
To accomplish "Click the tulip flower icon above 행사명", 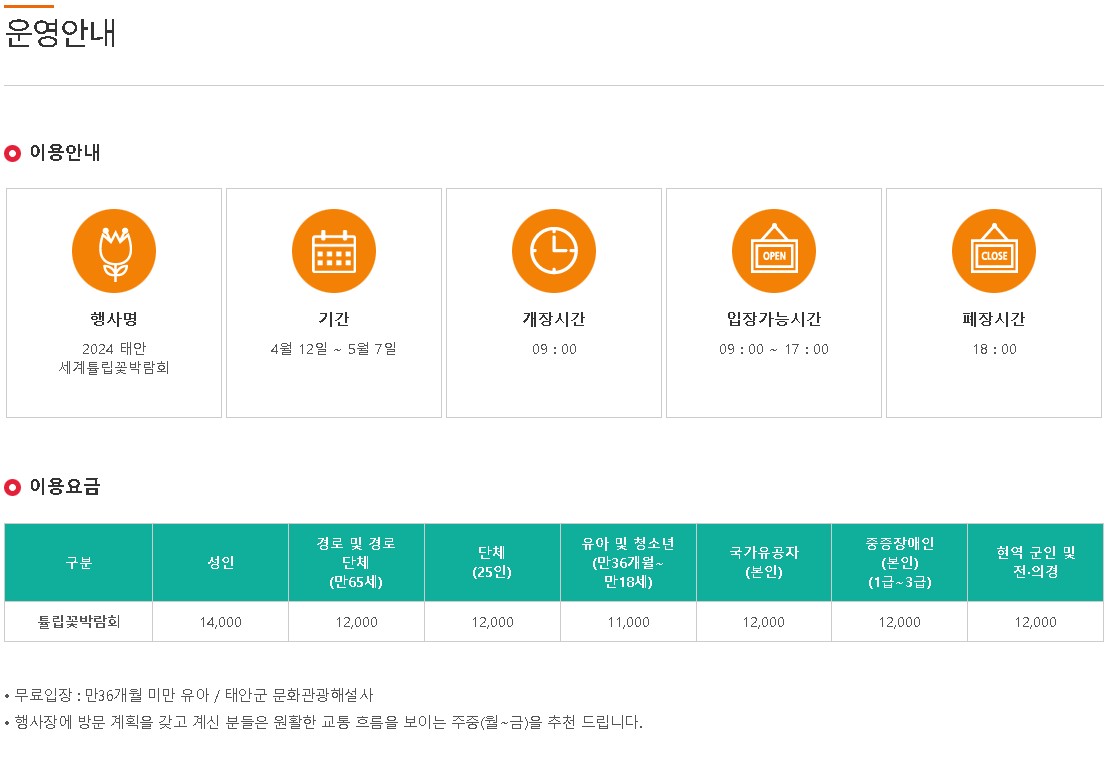I will (x=113, y=251).
